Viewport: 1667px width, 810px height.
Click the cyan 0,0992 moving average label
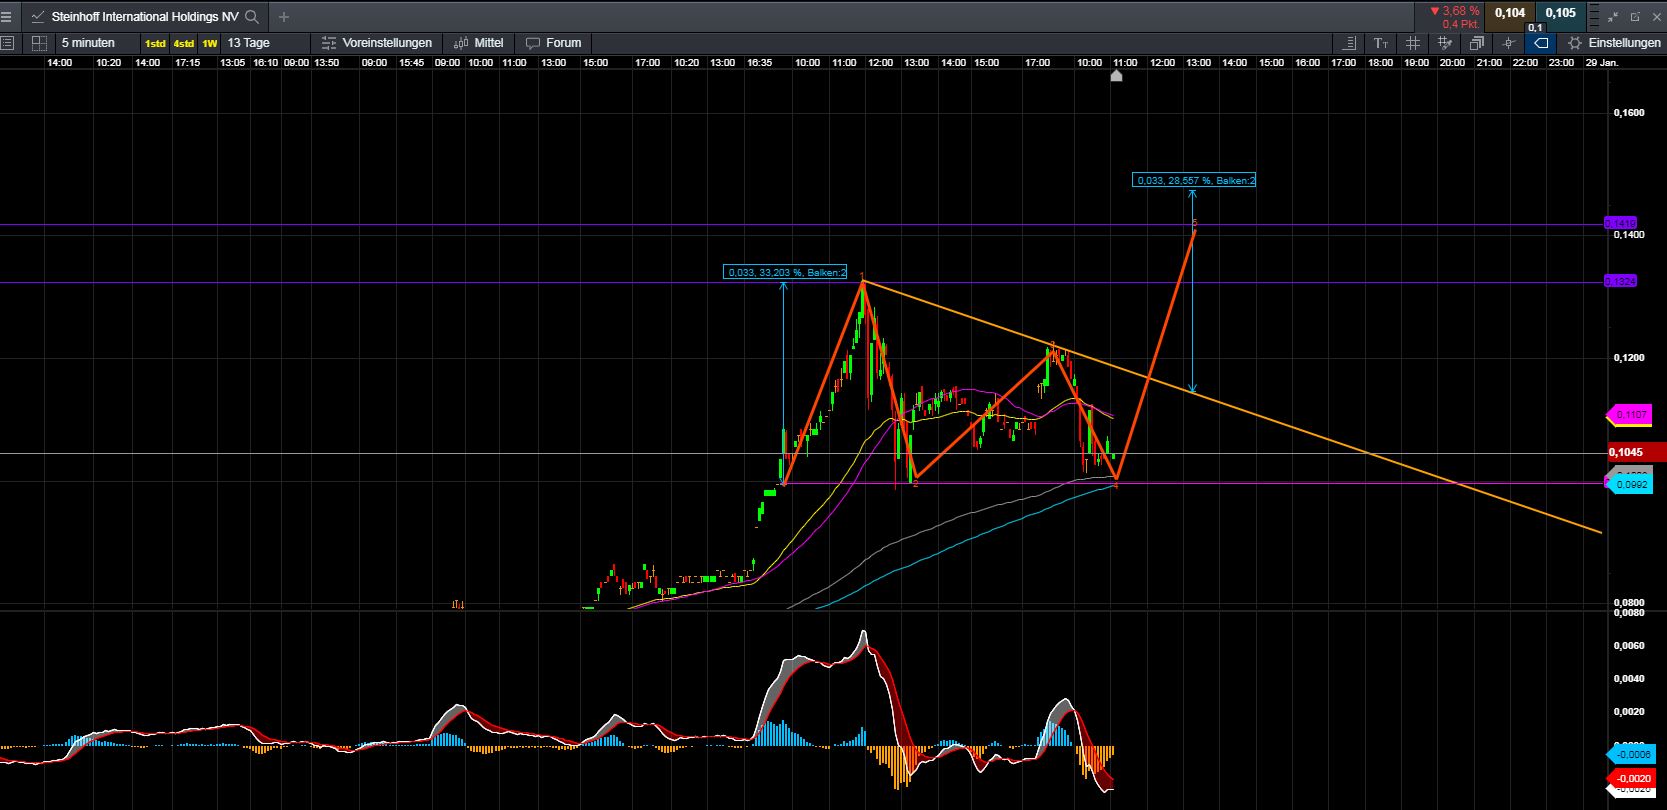pyautogui.click(x=1630, y=485)
